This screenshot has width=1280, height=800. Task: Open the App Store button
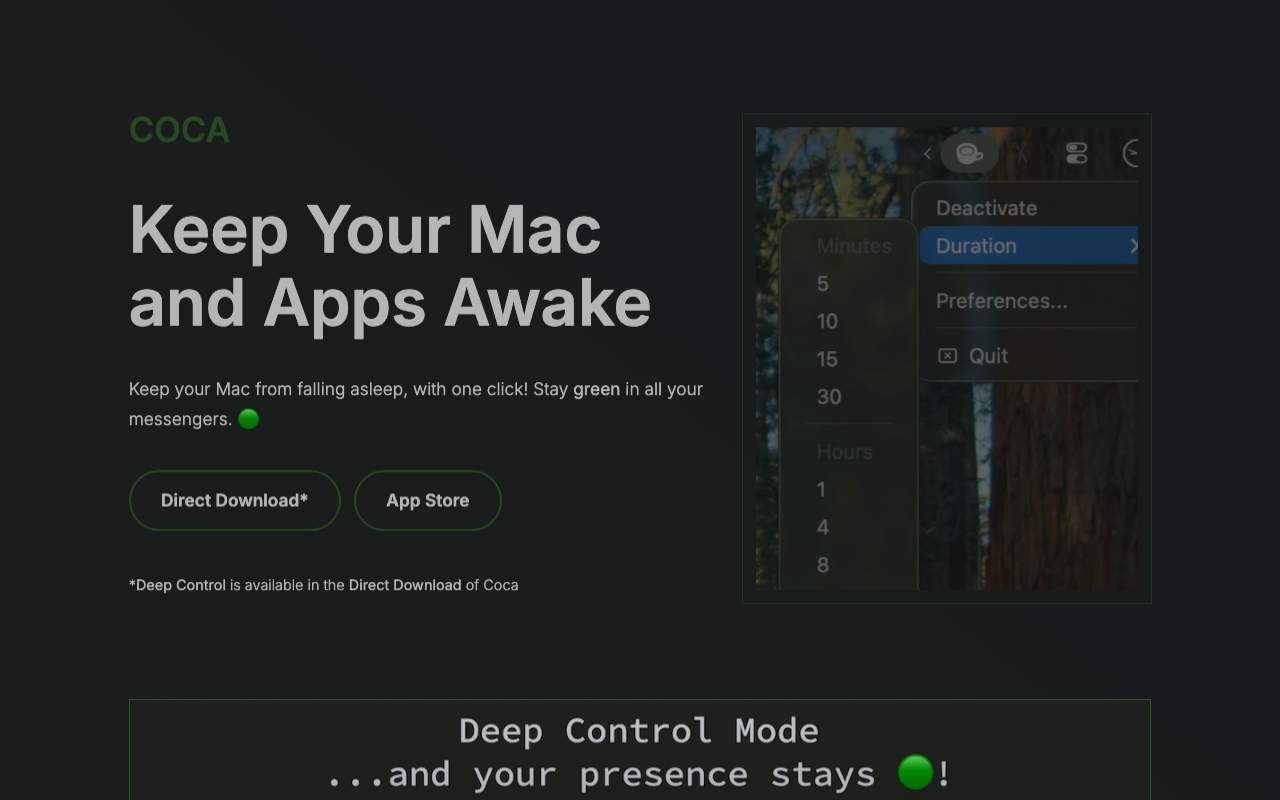pyautogui.click(x=428, y=500)
